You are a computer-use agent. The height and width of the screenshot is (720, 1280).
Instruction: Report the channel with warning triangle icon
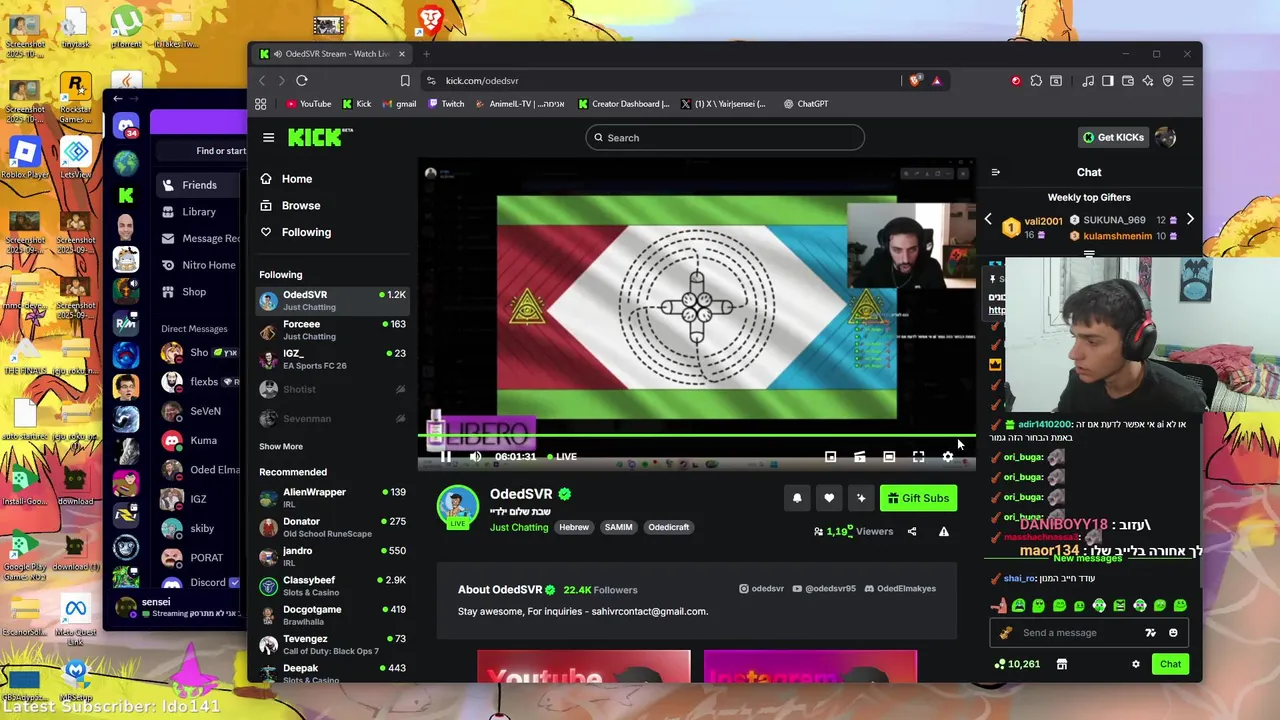[x=943, y=532]
